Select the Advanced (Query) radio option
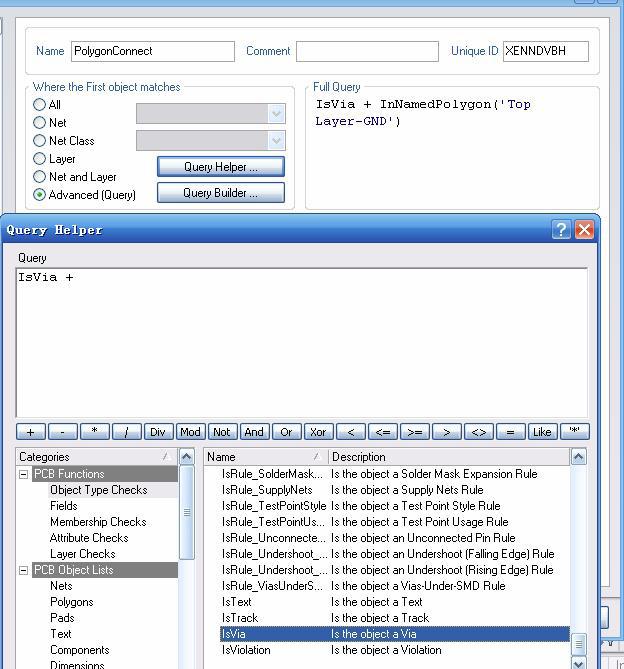Screen dimensions: 624x669 coord(39,195)
